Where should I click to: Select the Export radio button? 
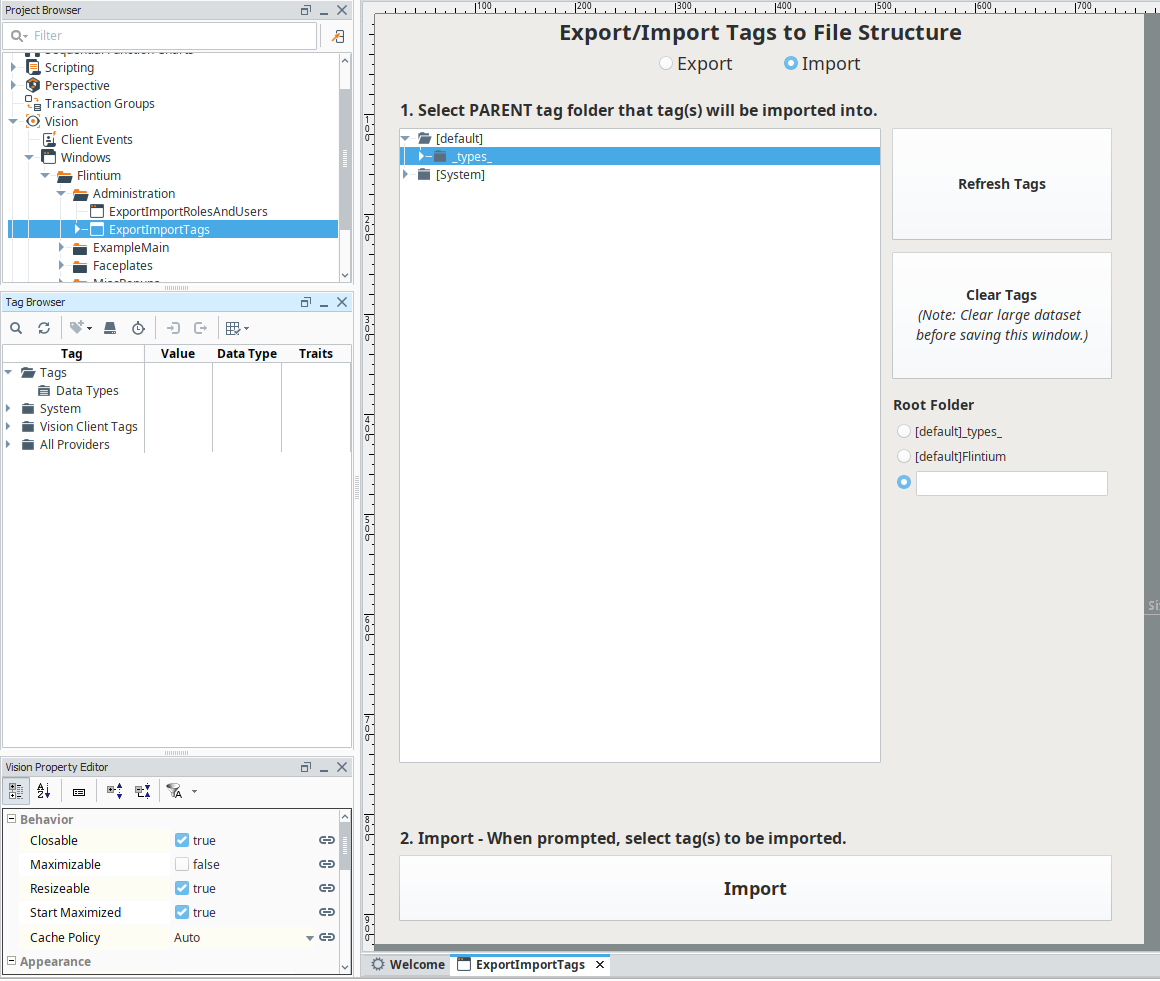pos(666,64)
